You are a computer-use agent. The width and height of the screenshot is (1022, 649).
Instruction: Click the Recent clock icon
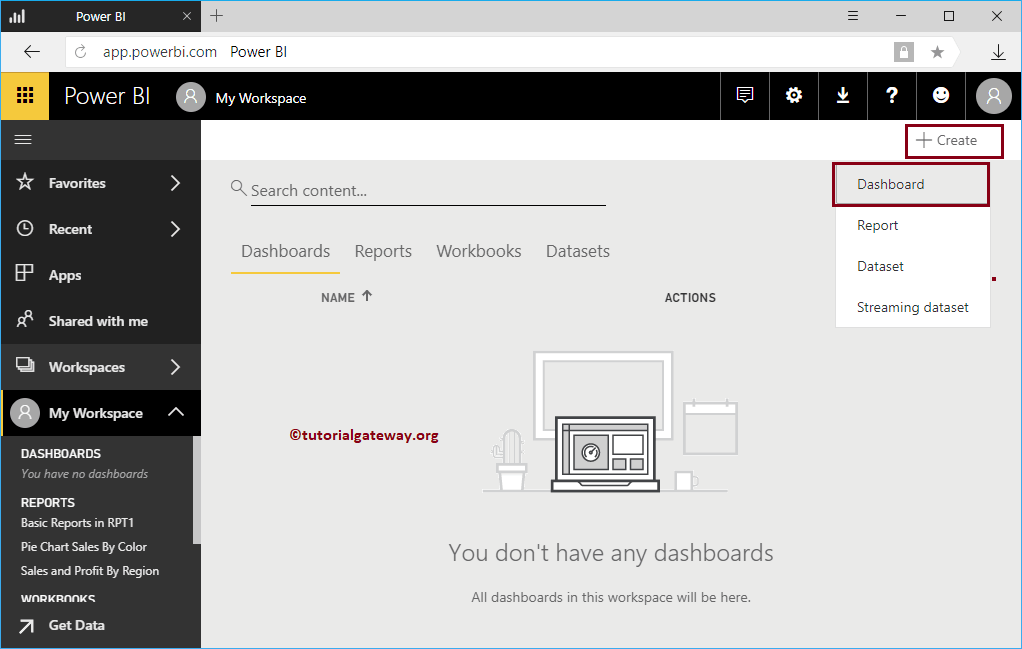coord(25,228)
